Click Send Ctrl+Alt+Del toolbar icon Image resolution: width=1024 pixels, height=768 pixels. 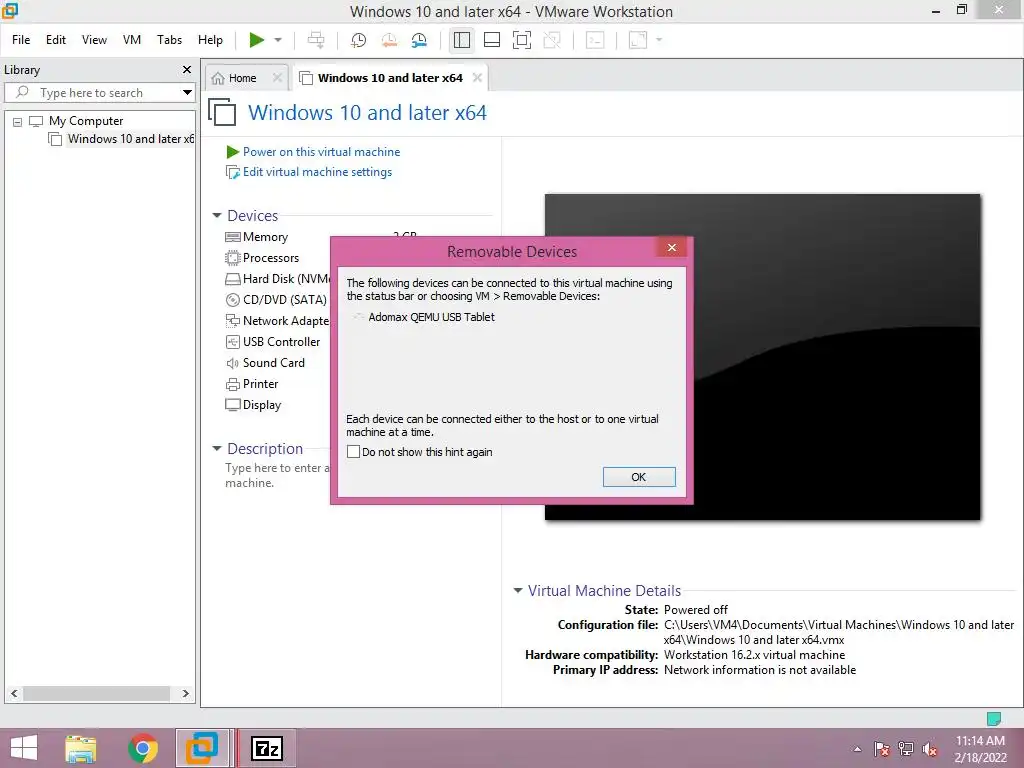[x=316, y=40]
